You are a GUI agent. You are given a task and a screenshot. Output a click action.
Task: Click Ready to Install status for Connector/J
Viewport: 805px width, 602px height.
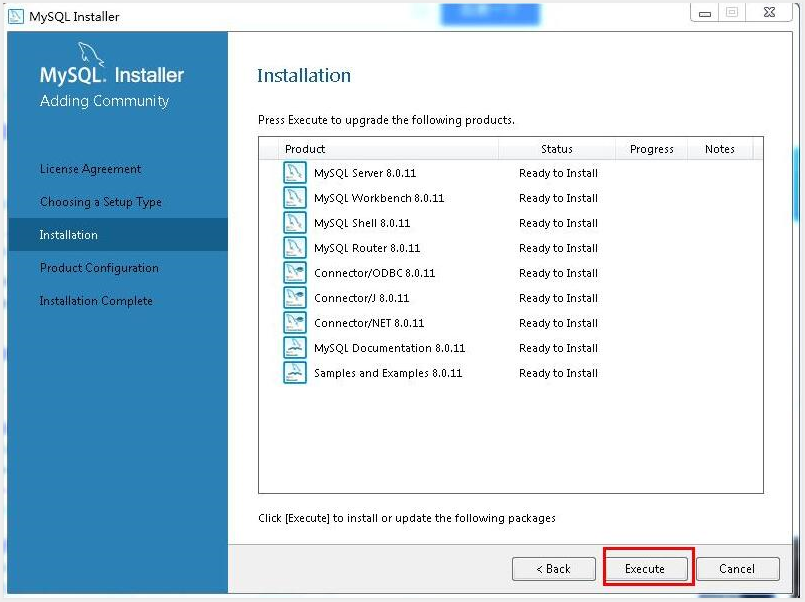[559, 298]
